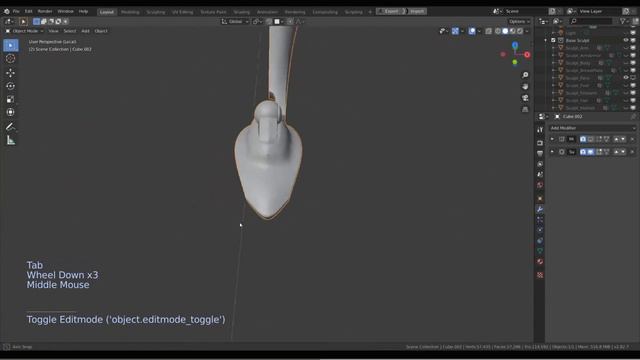Open the viewport Add menu

tap(85, 31)
